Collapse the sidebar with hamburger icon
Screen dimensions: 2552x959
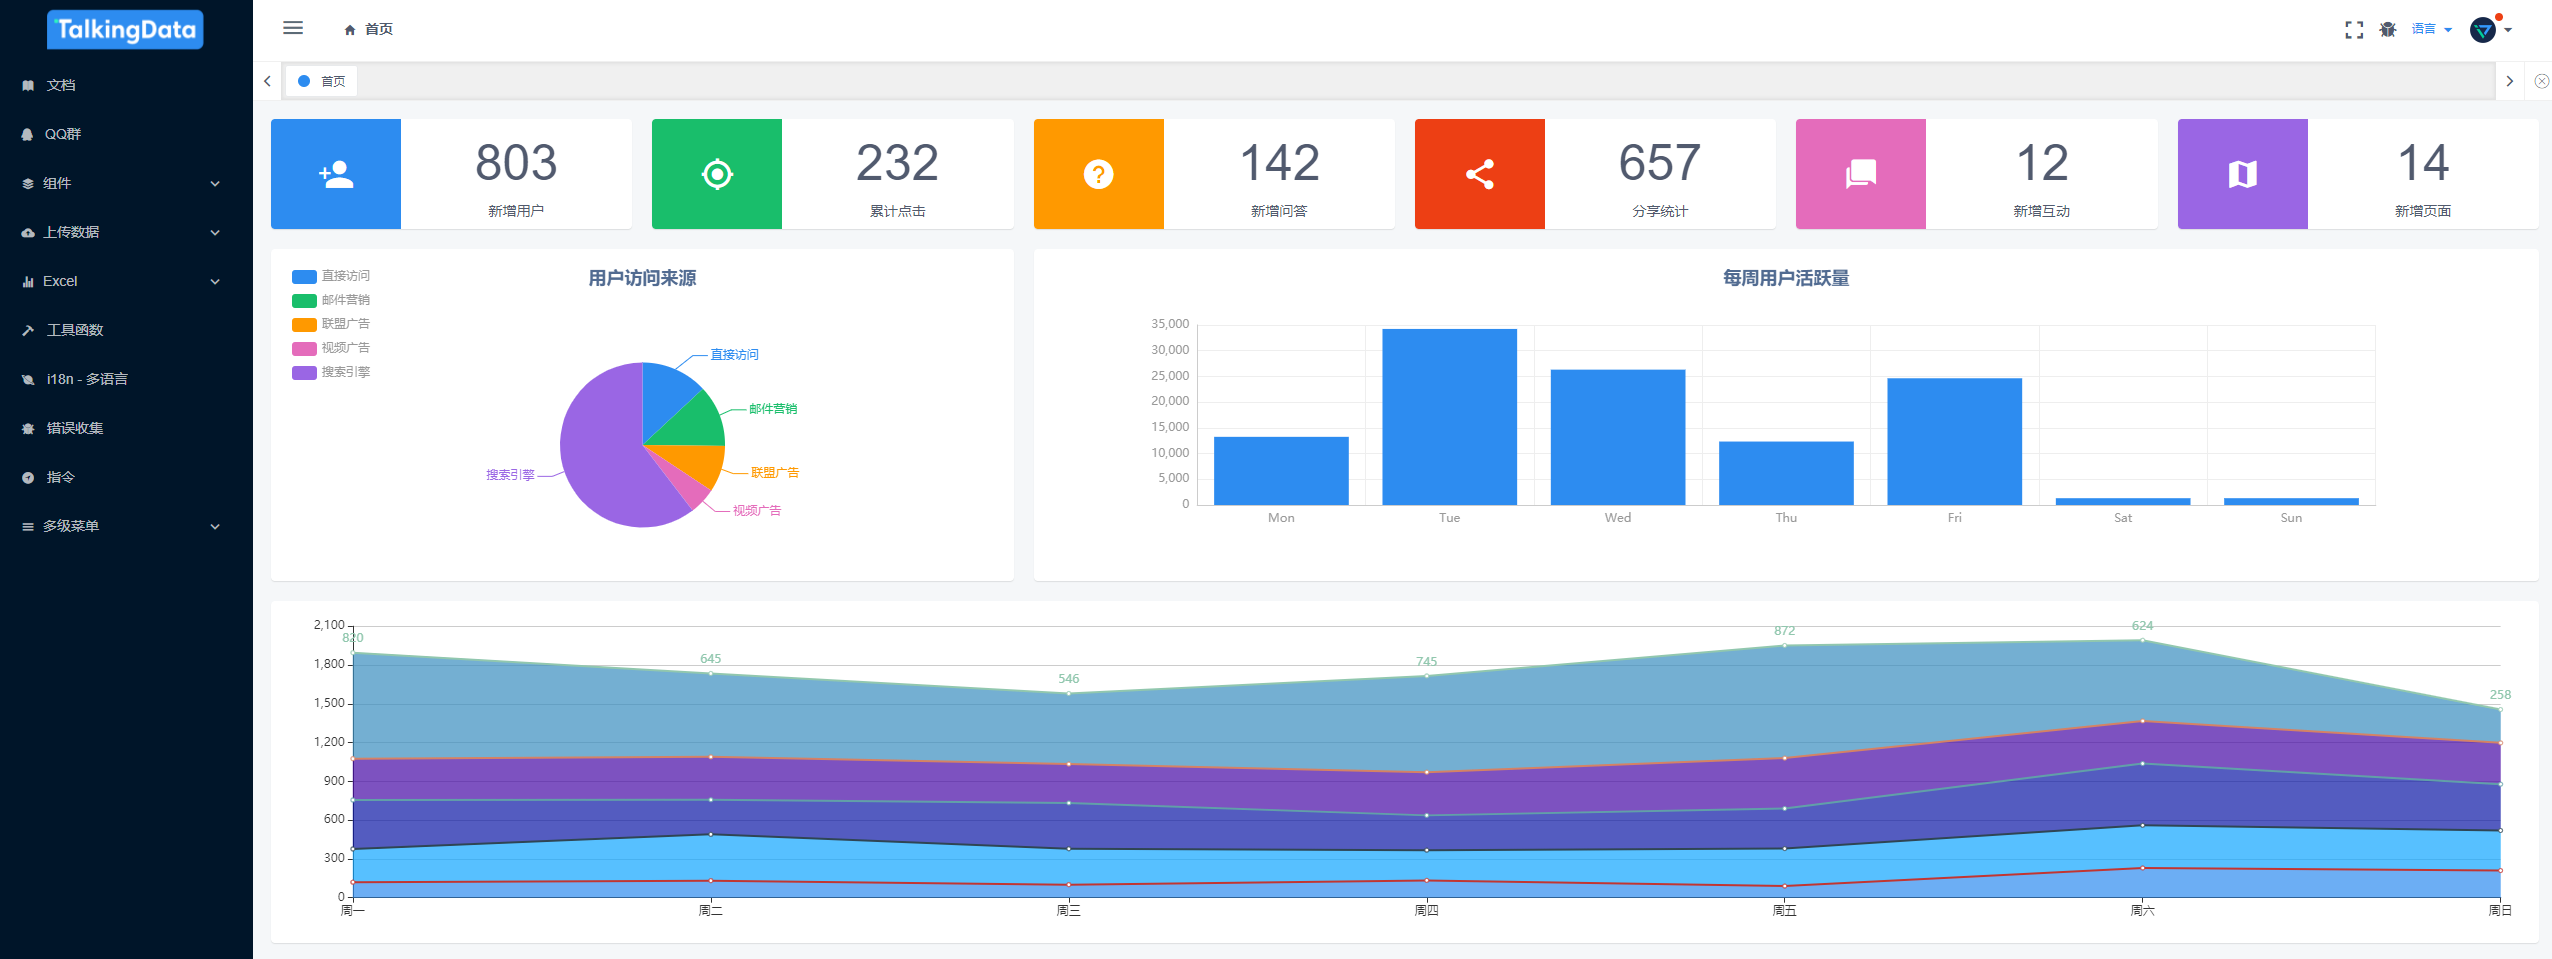[293, 28]
